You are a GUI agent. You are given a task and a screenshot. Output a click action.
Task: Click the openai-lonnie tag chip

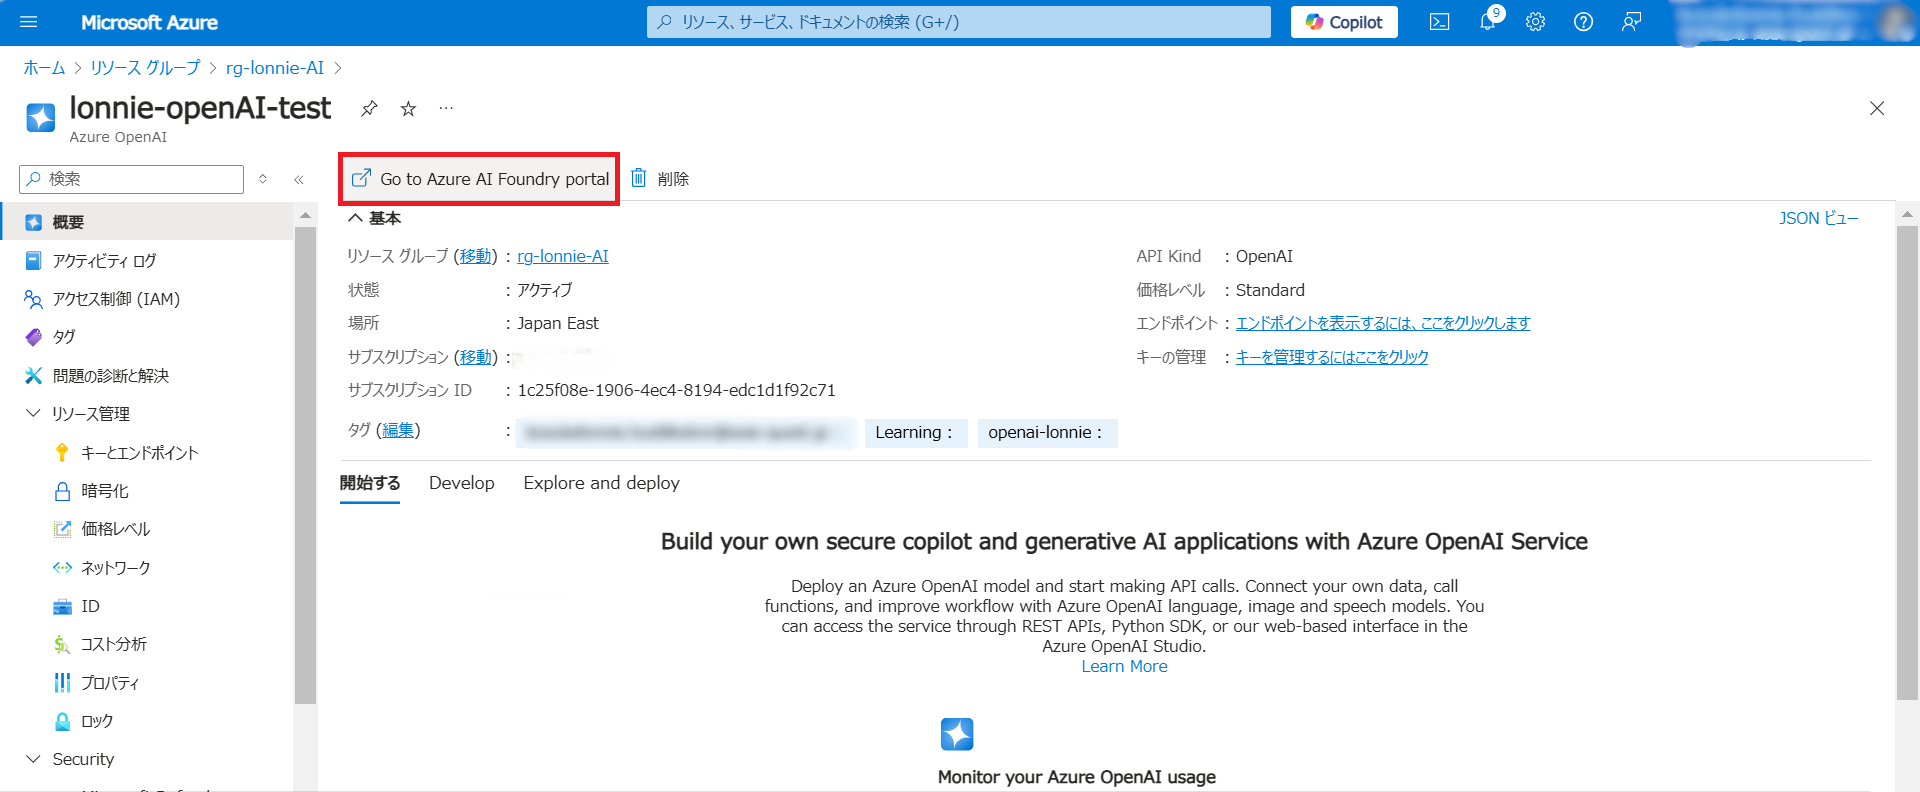(1047, 433)
